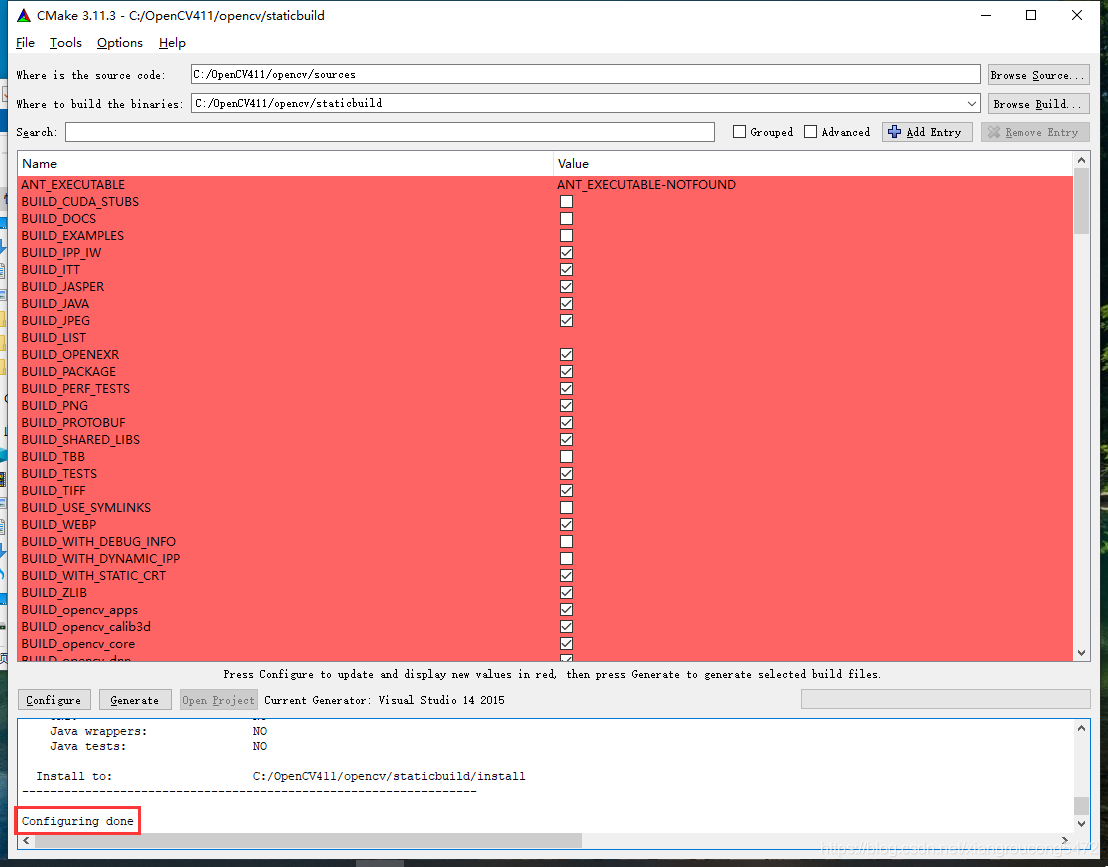Viewport: 1108px width, 867px height.
Task: Open the Help menu
Action: coord(172,42)
